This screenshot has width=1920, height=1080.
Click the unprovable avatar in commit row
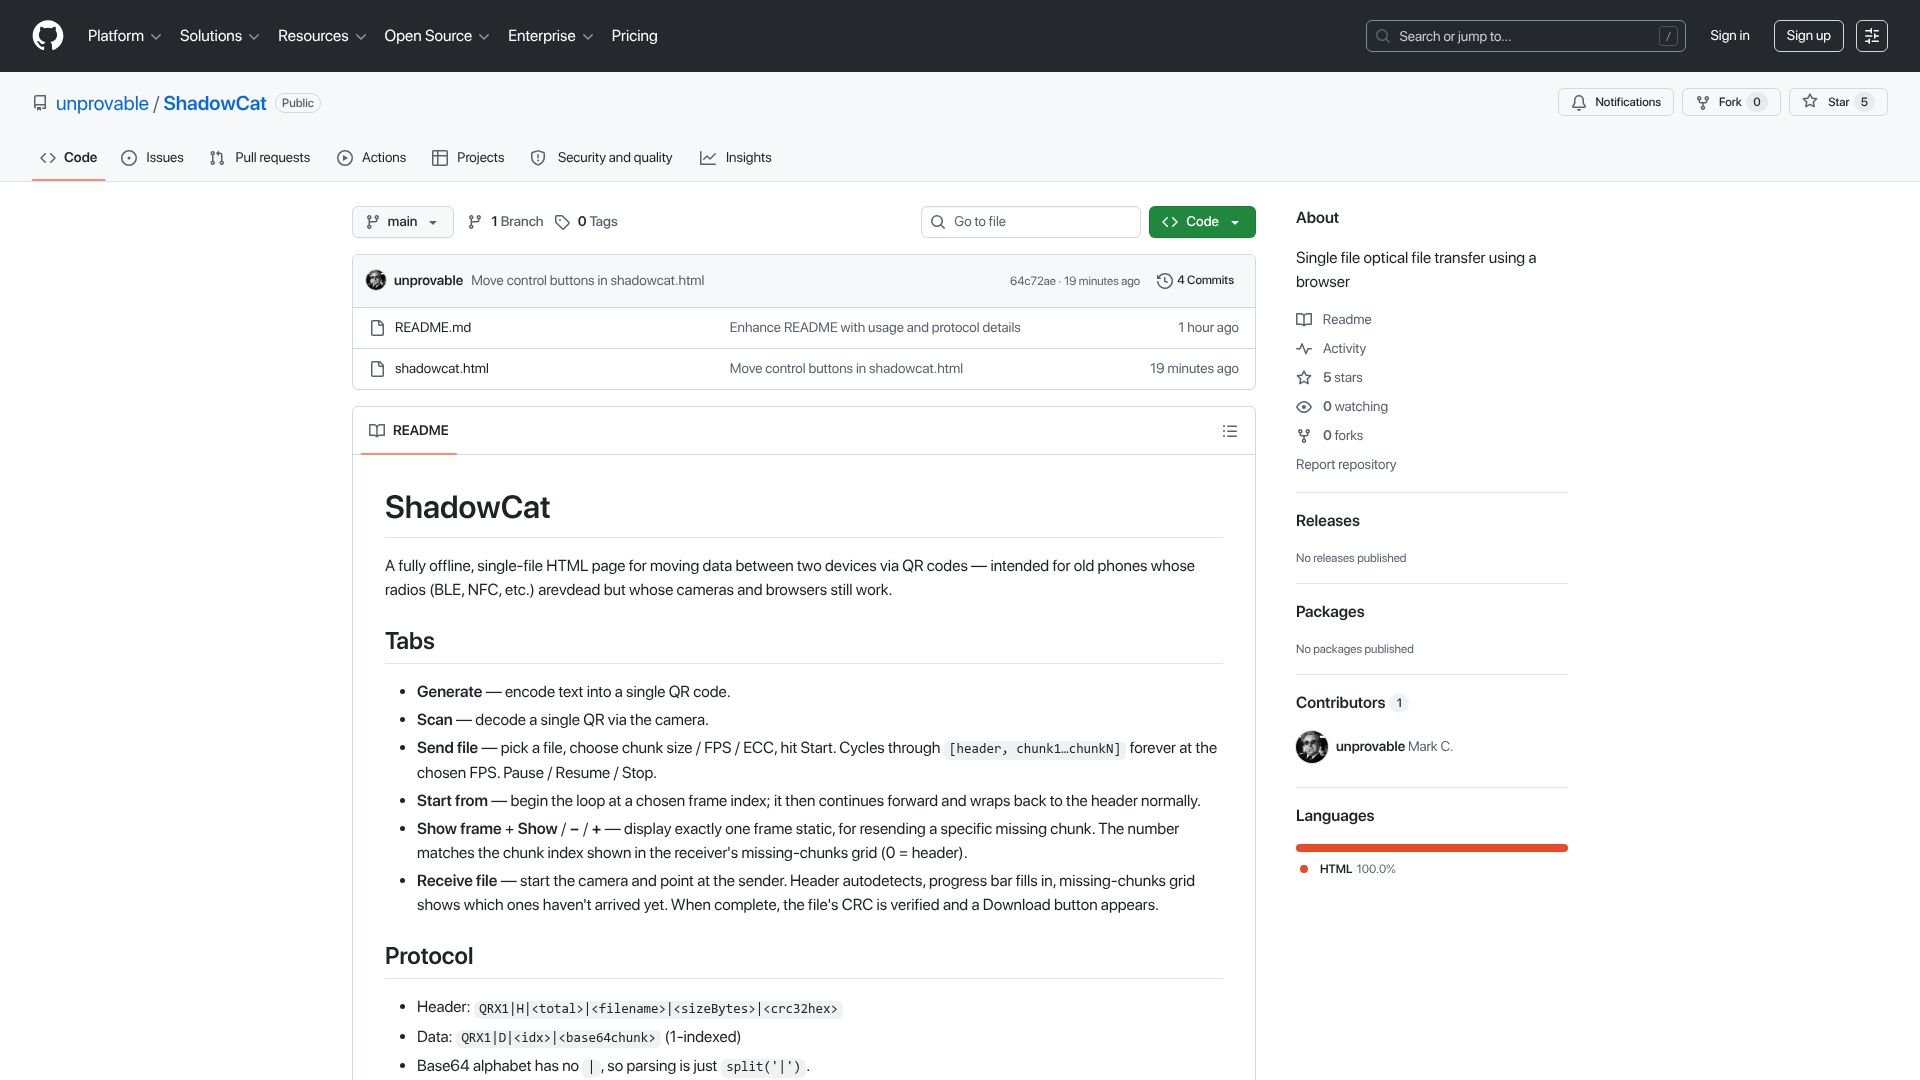(376, 281)
